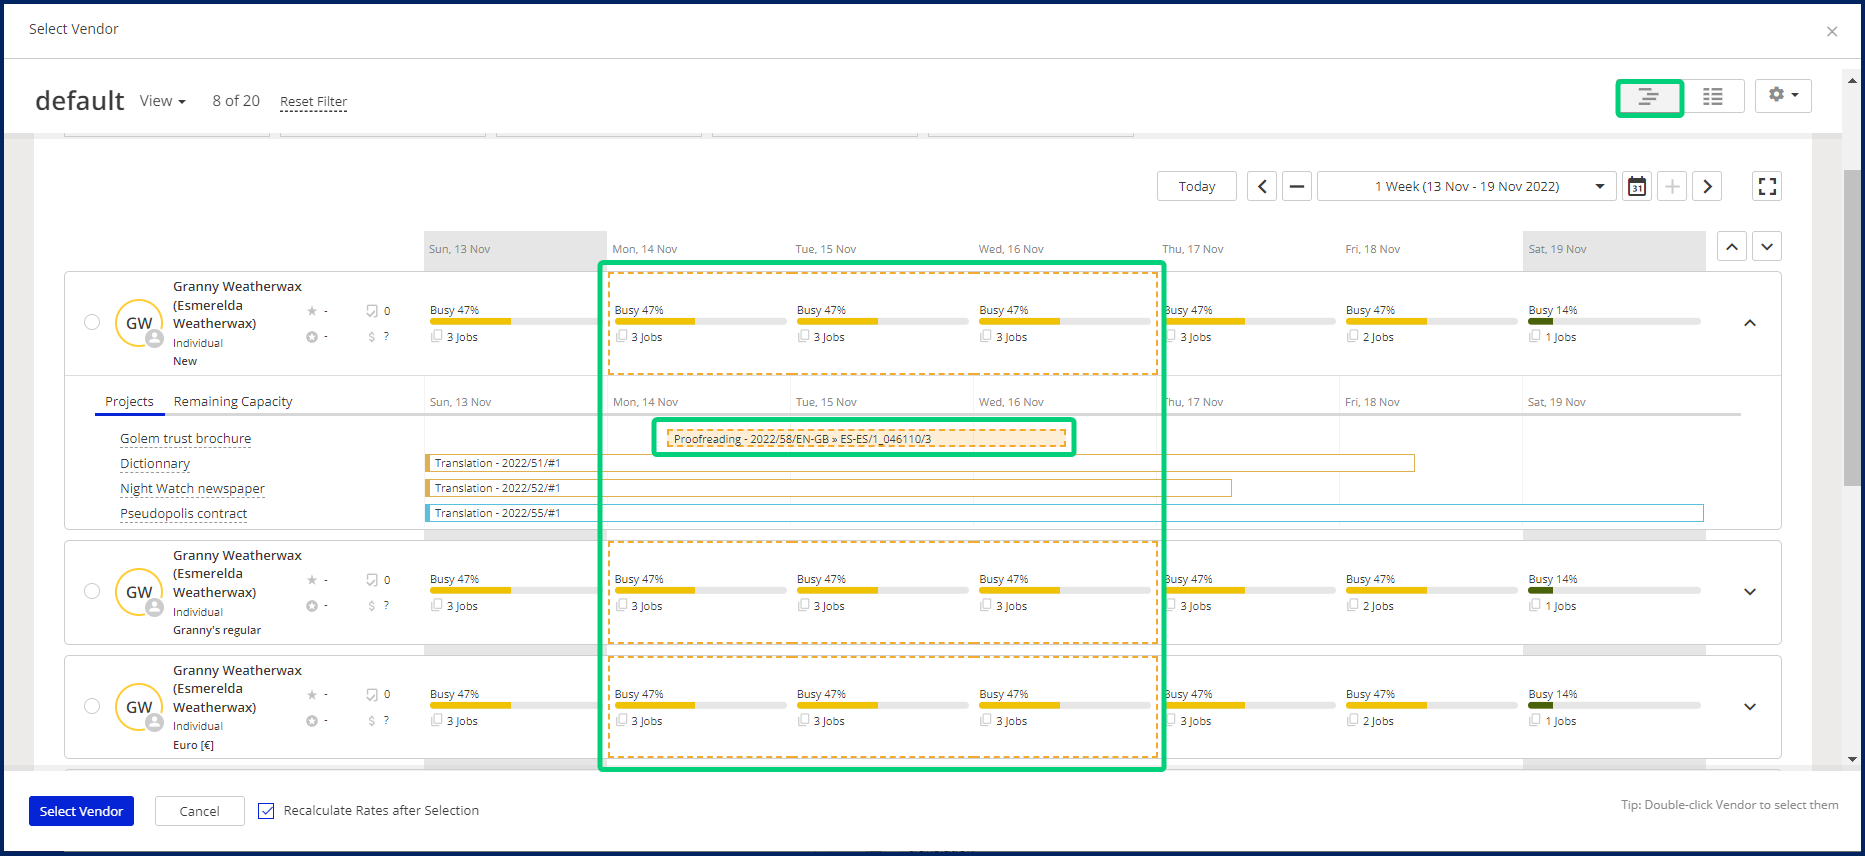Click the dialog vertical scrollbar
This screenshot has width=1865, height=856.
click(x=1852, y=327)
